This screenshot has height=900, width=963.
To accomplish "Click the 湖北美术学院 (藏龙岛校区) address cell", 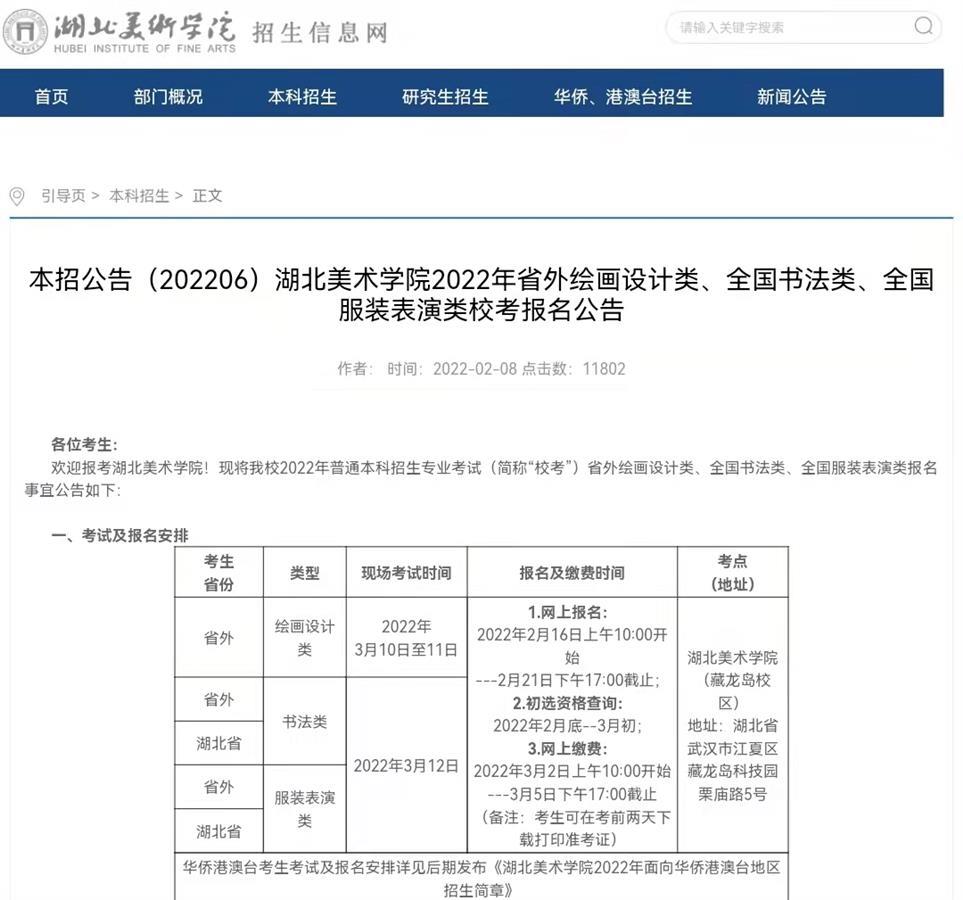I will click(x=732, y=726).
